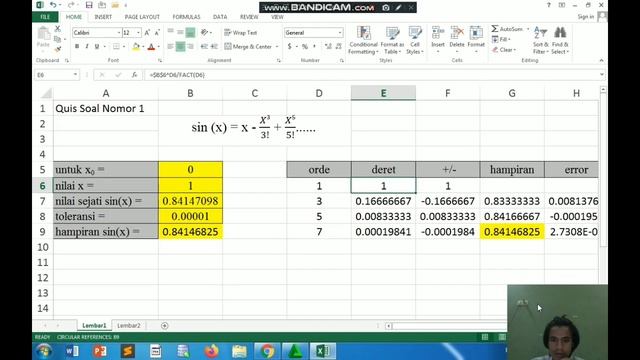Click the Decrease Indent icon

pos(204,47)
